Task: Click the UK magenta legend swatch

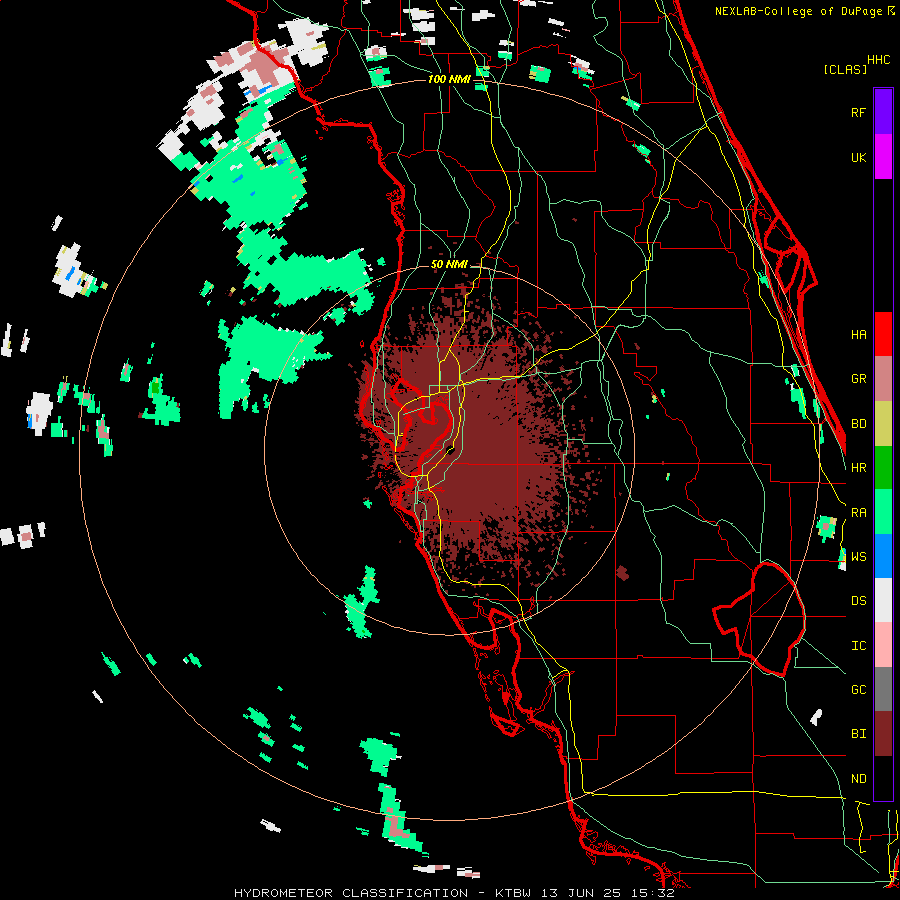Action: (883, 157)
